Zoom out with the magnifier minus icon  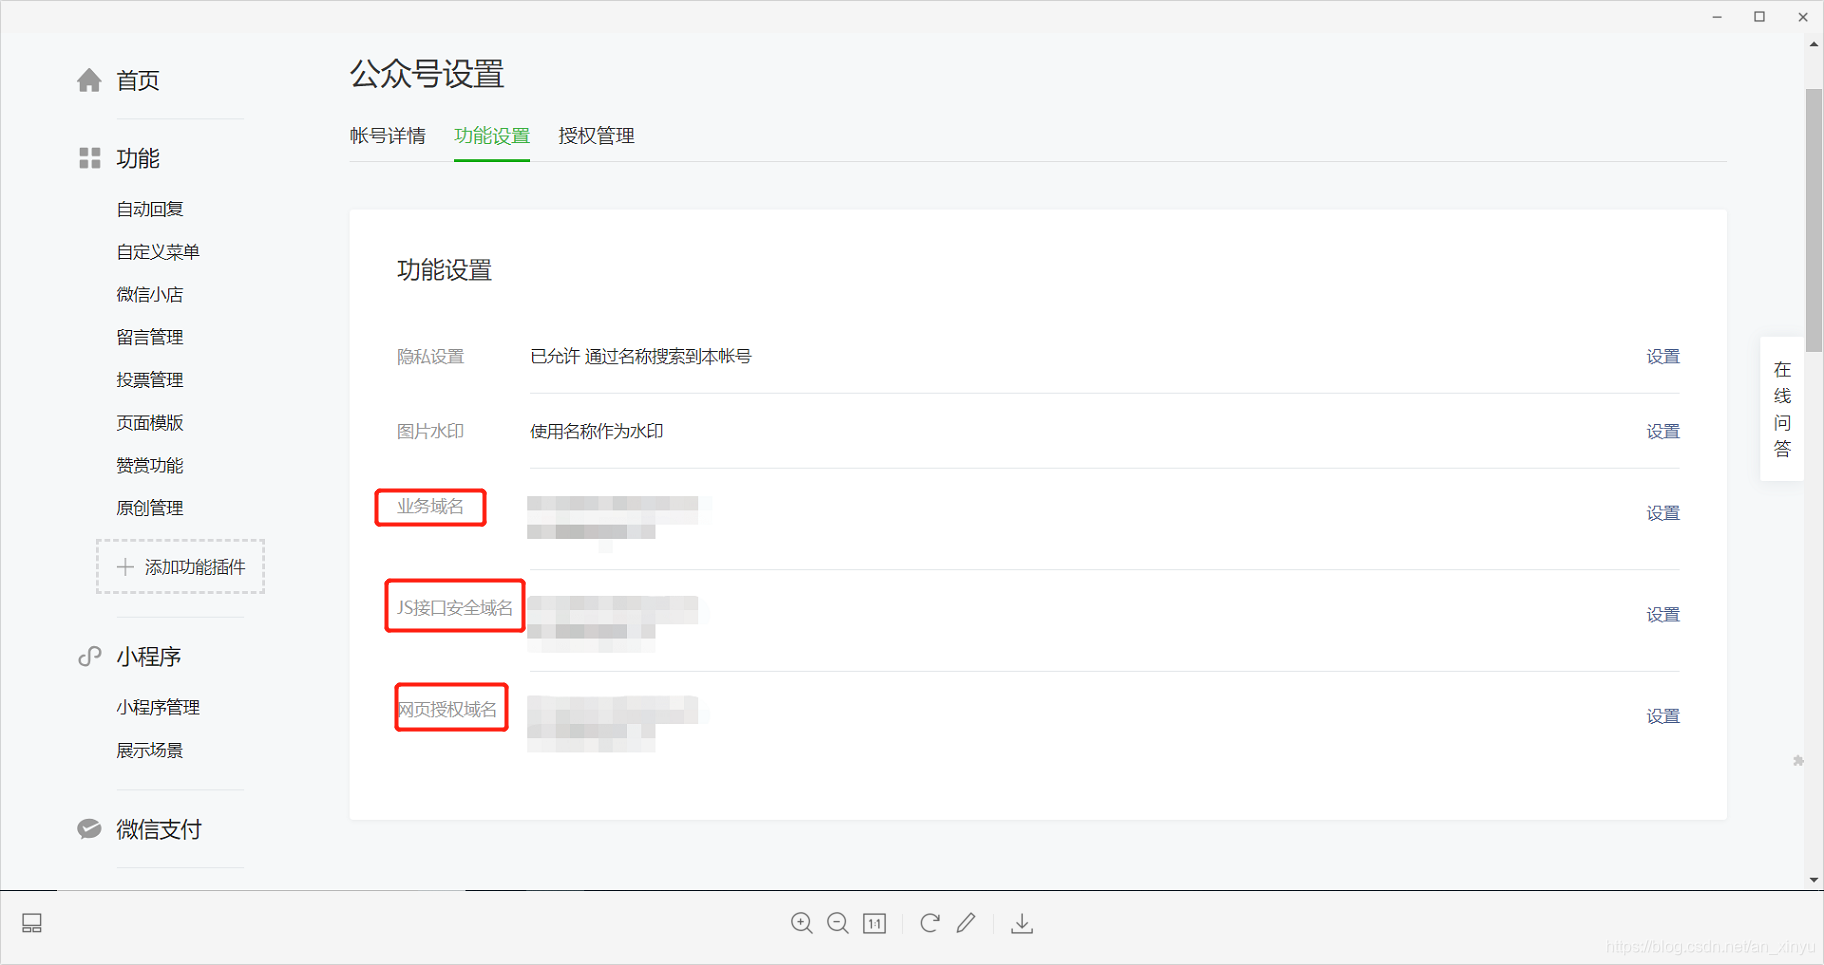[838, 923]
